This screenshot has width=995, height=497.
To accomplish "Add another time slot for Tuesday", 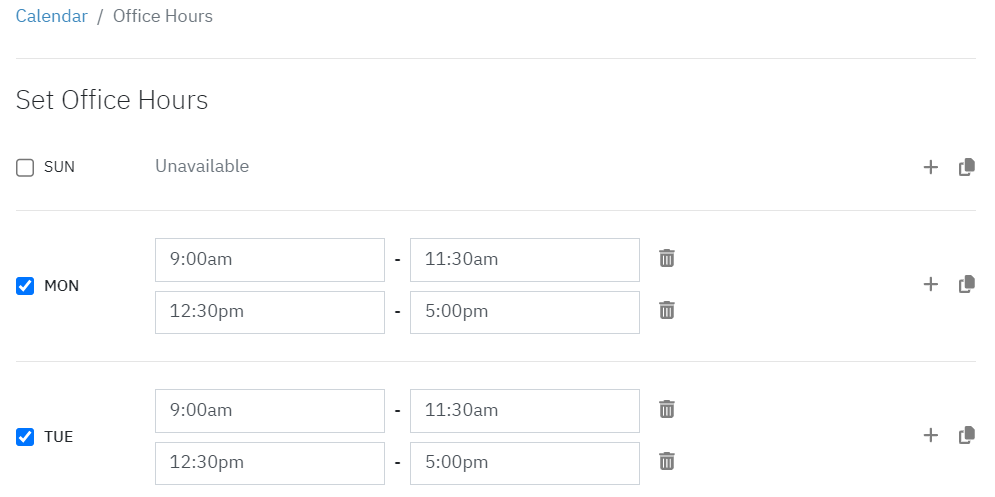I will pos(930,435).
